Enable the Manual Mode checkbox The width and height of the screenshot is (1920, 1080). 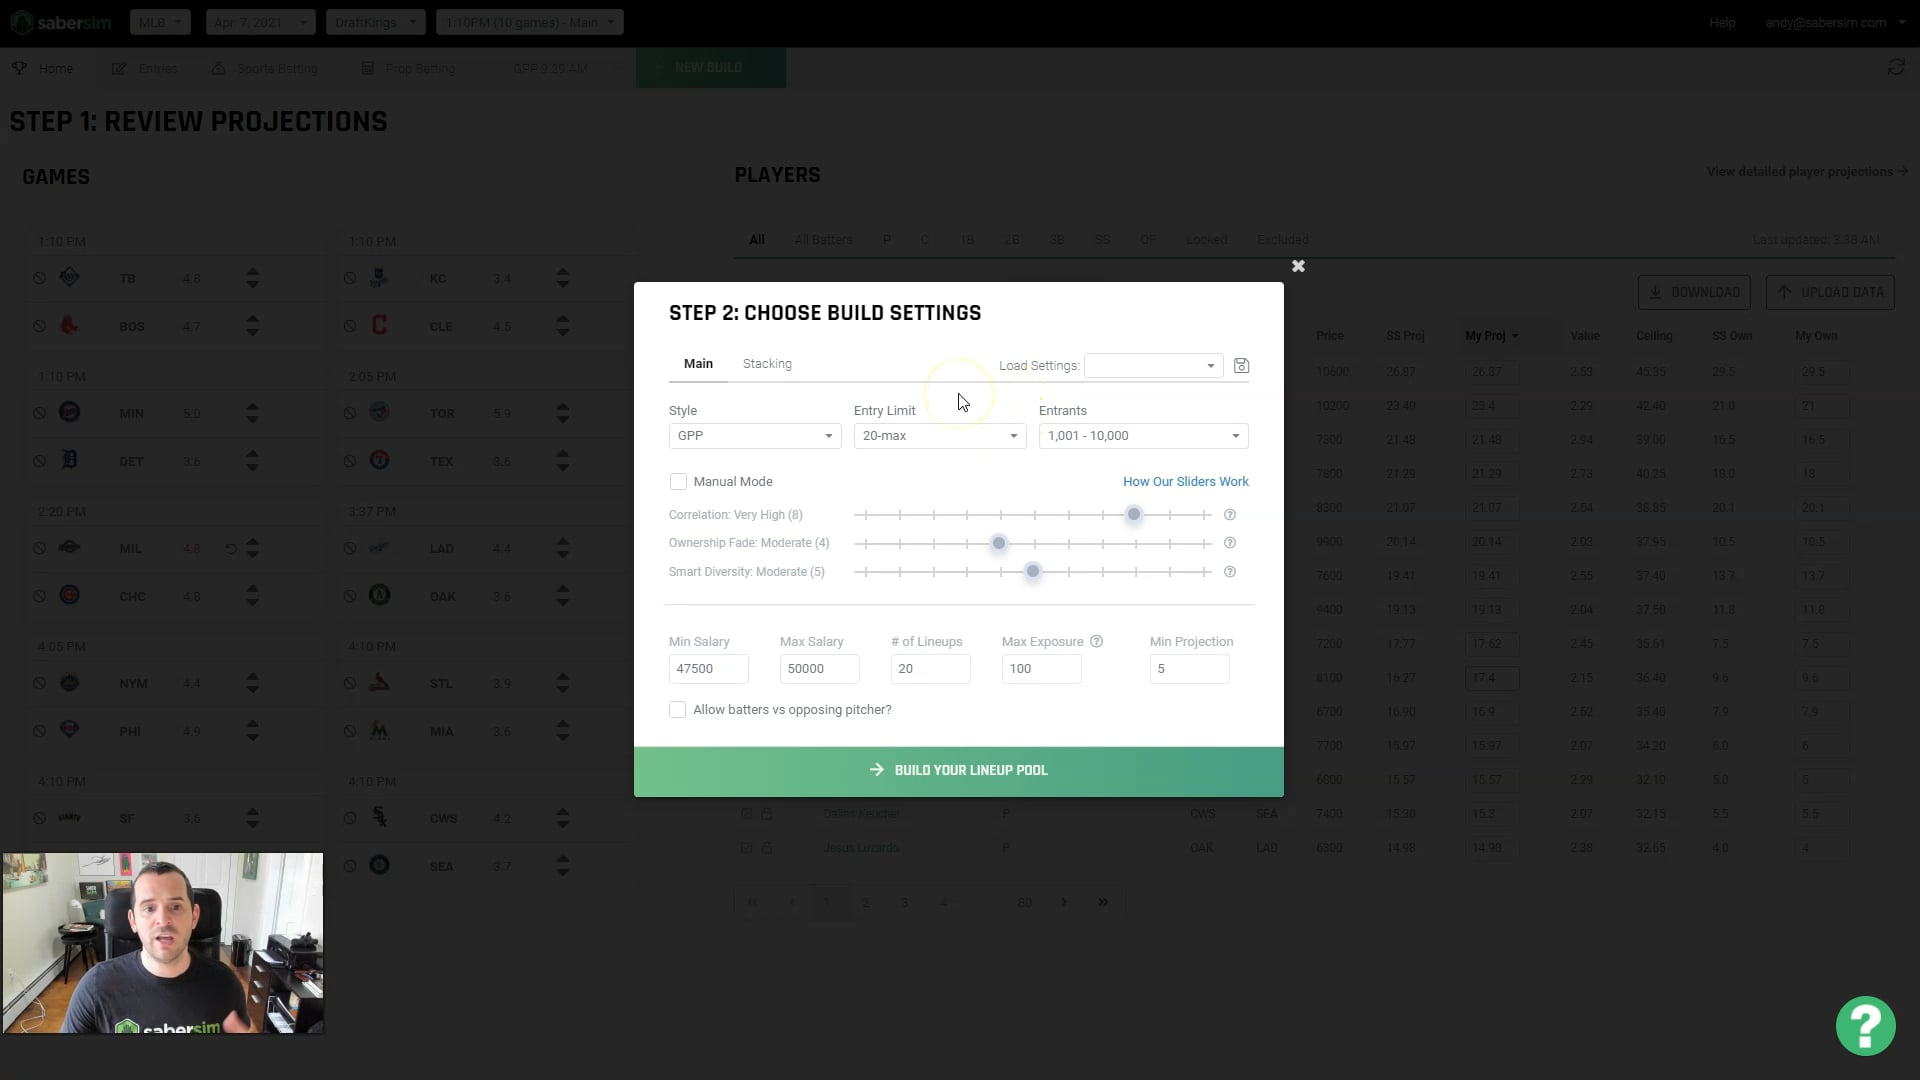pyautogui.click(x=678, y=482)
